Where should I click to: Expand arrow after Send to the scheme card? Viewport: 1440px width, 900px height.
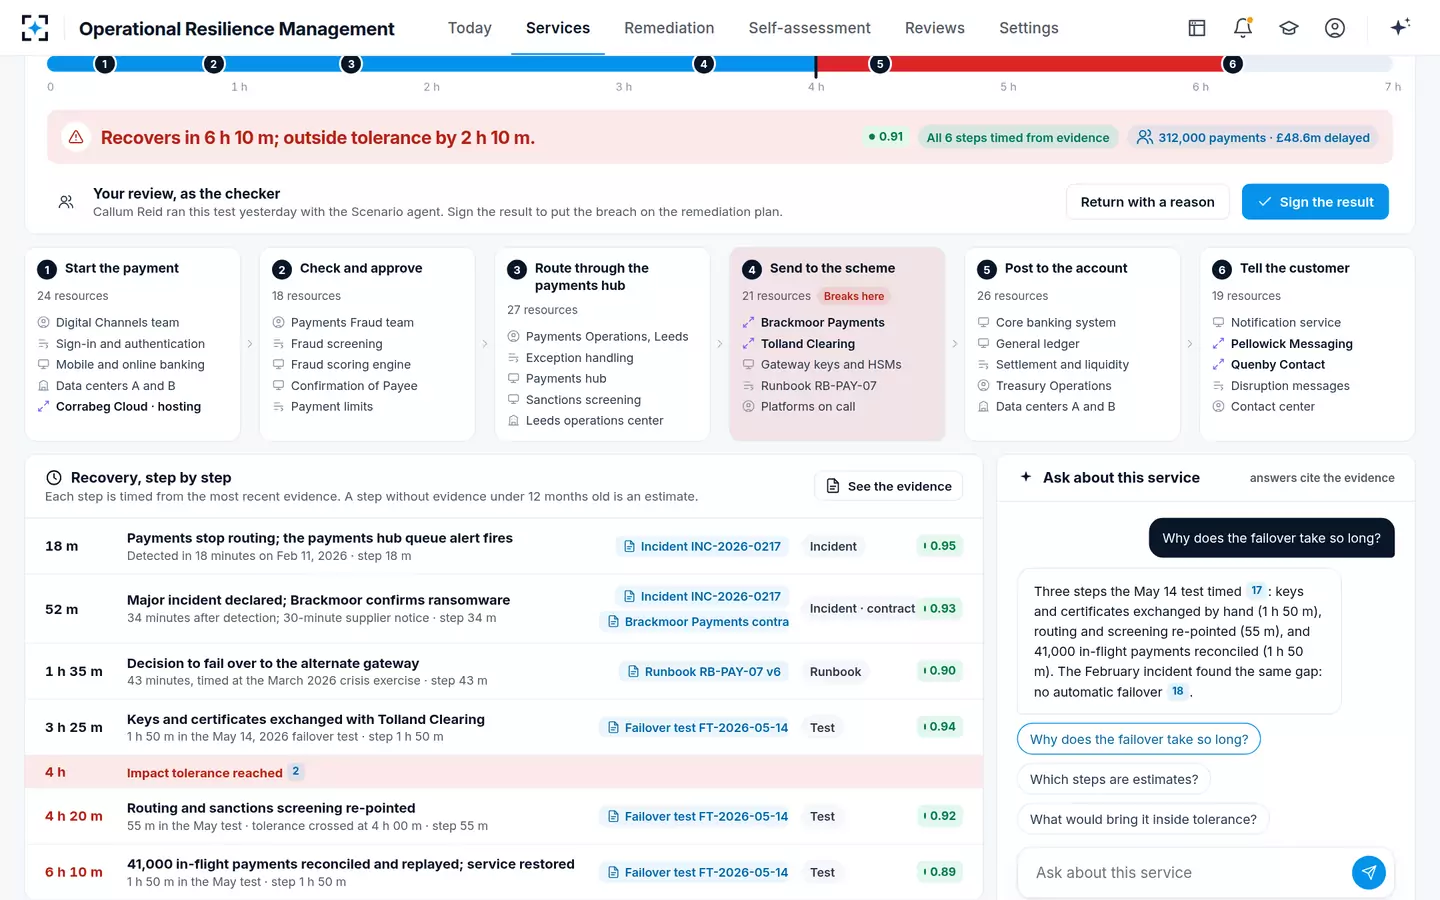pos(955,344)
